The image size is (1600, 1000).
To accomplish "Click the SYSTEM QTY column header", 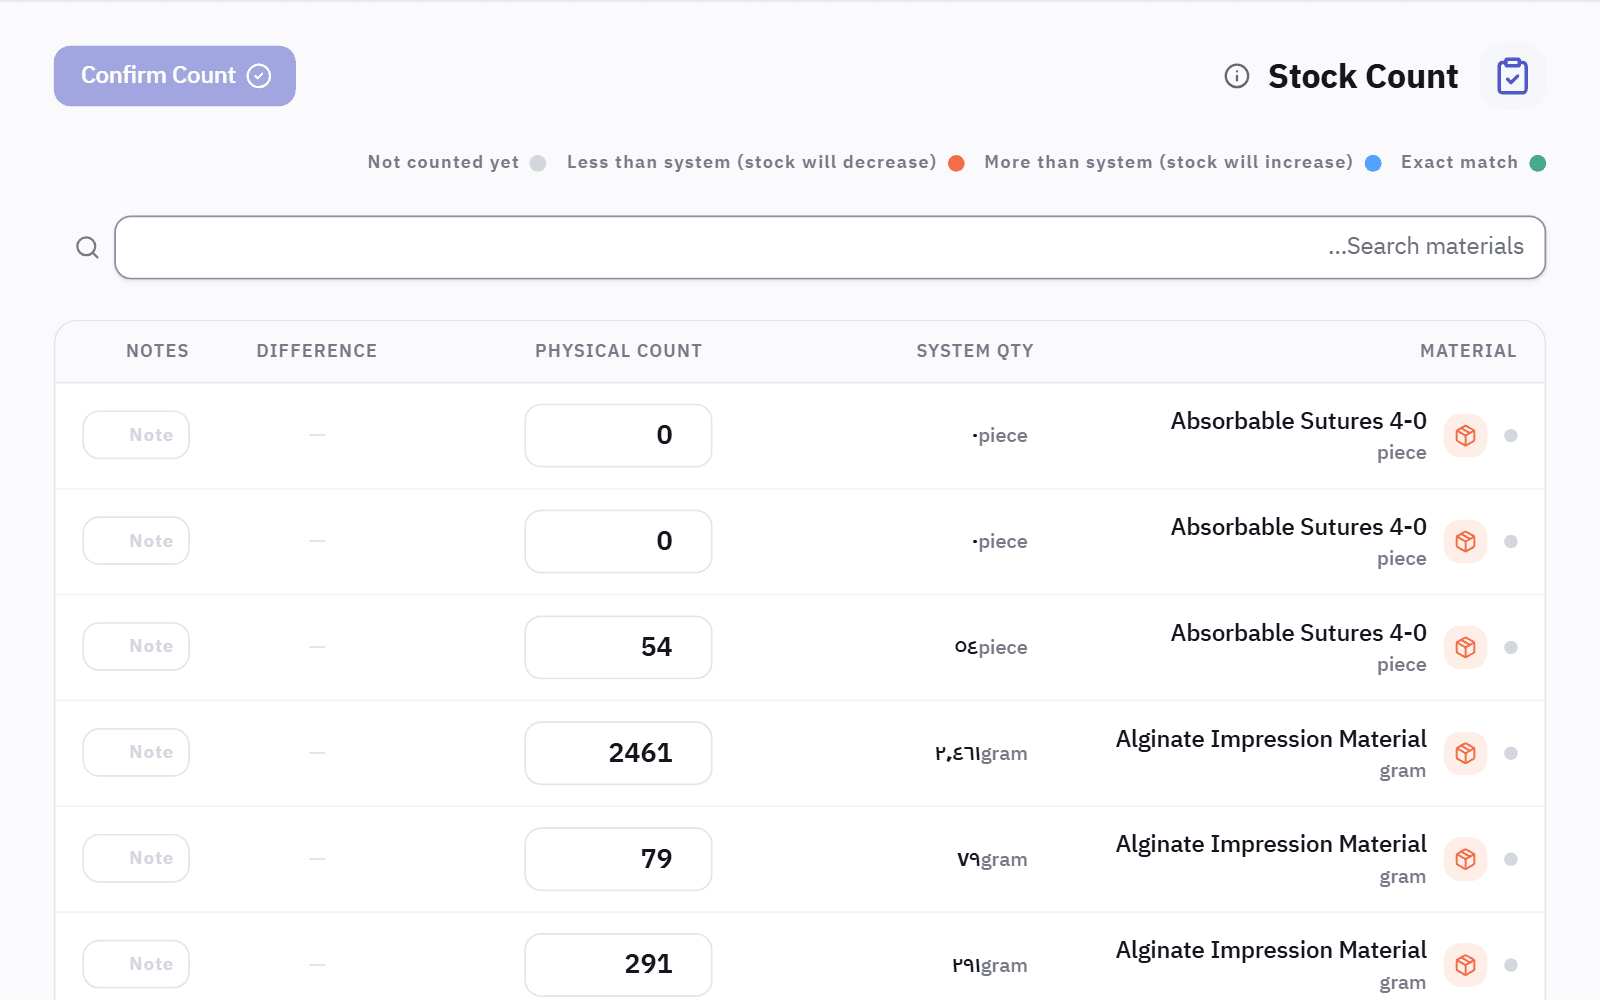I will 975,351.
